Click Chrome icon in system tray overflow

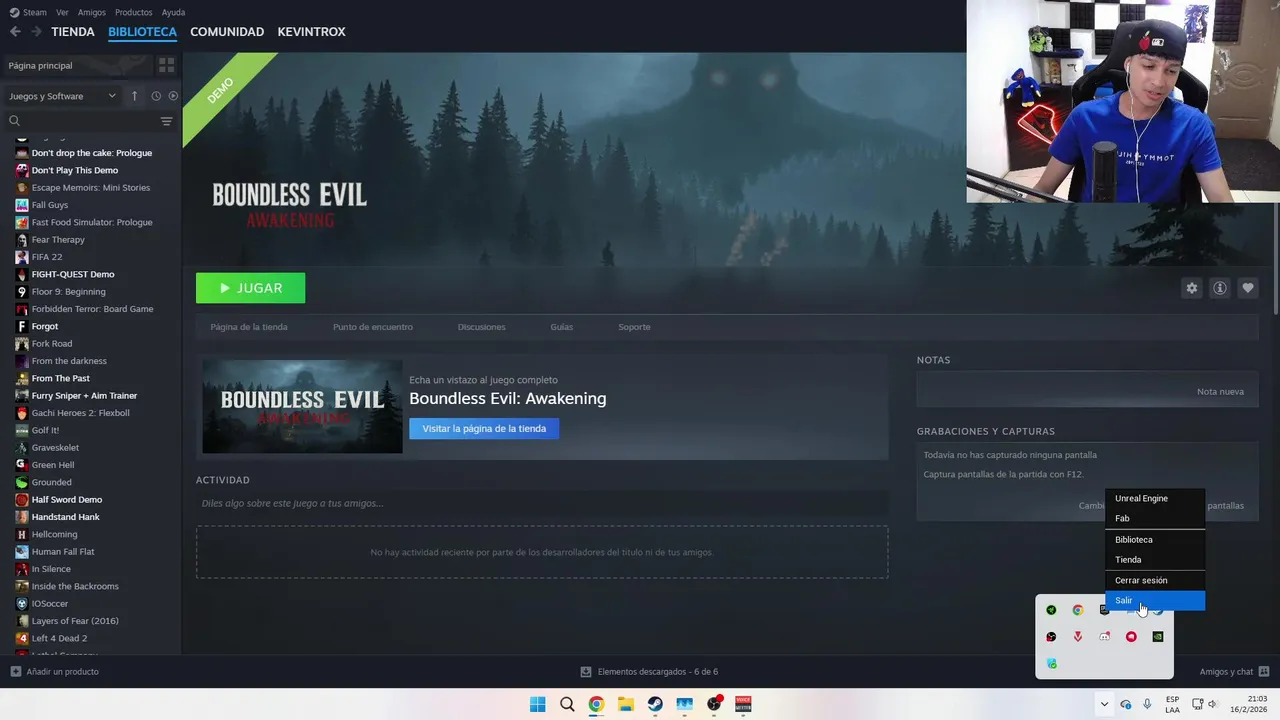[x=1078, y=610]
